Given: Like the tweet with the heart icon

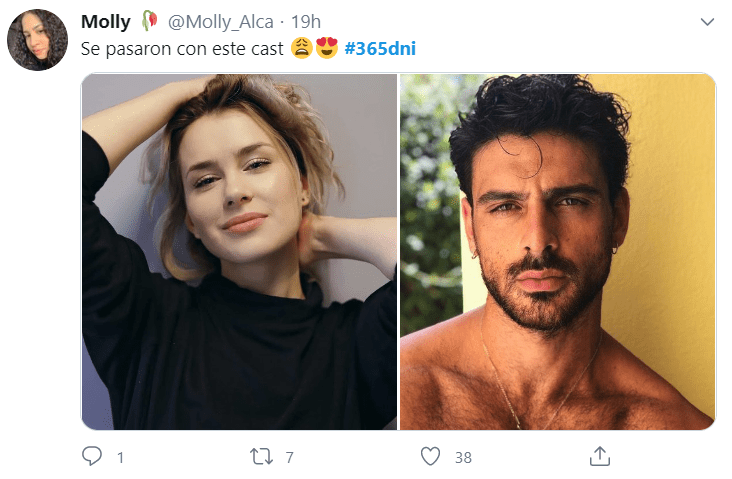Looking at the screenshot, I should click(x=430, y=456).
